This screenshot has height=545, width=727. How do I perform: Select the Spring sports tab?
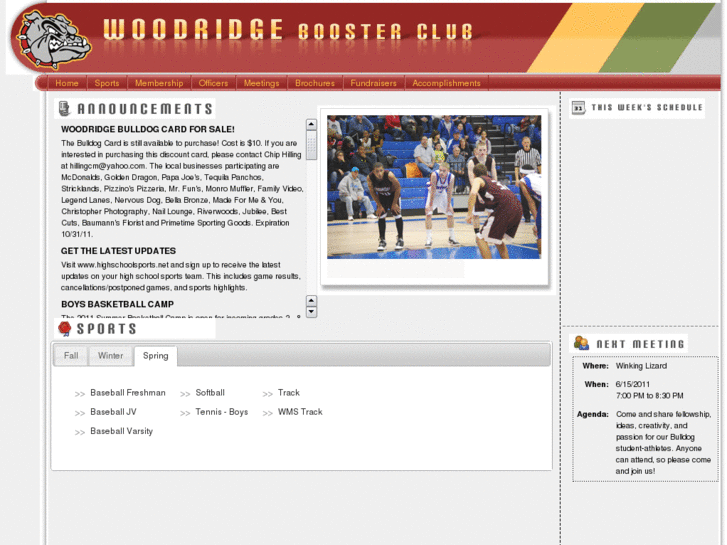(x=156, y=356)
